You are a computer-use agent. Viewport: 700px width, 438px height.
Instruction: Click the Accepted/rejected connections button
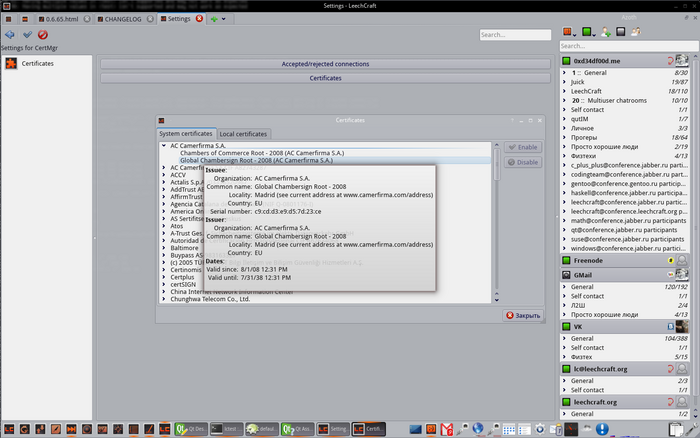(x=325, y=64)
